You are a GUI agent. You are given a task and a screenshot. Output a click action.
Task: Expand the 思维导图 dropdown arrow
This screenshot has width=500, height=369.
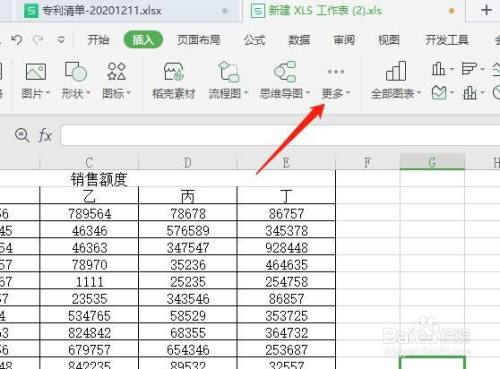308,93
